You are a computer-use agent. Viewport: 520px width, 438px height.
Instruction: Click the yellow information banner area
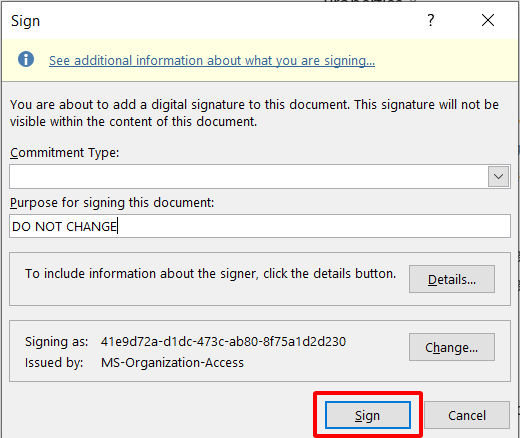pyautogui.click(x=260, y=60)
